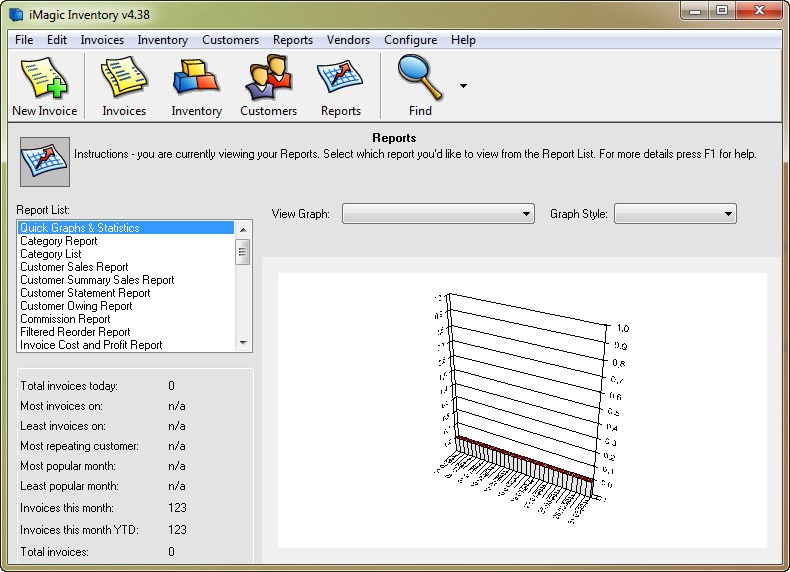
Task: Open the Invoices toolbar icon
Action: 124,77
